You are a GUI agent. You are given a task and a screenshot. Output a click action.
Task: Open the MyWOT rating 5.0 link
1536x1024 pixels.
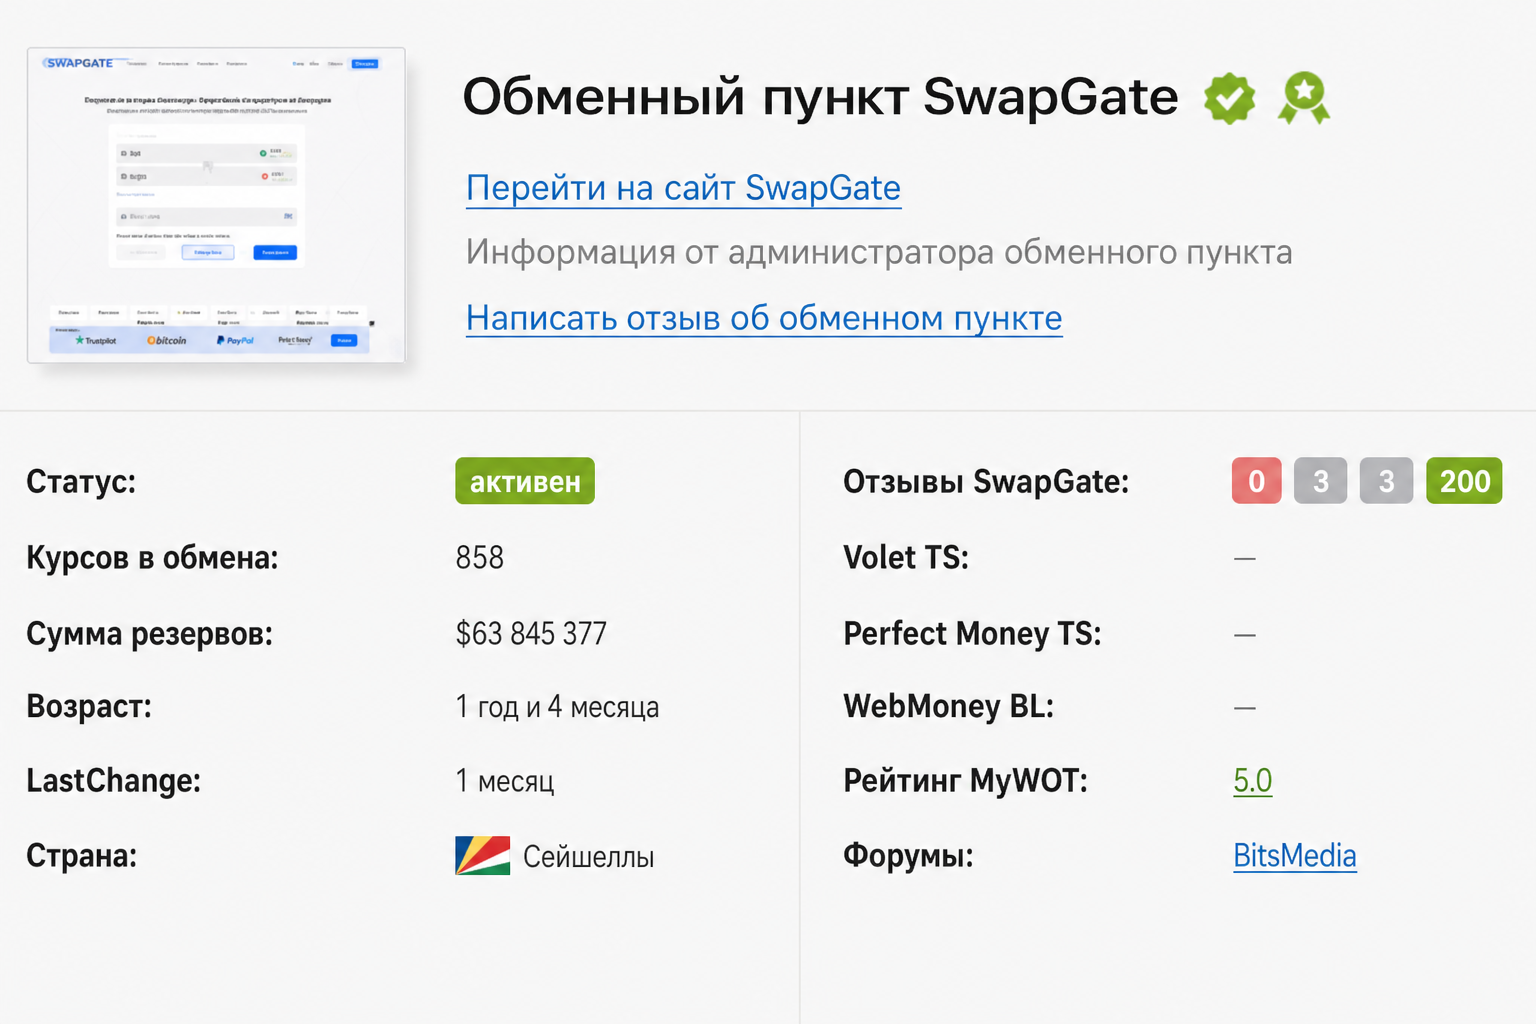coord(1252,780)
